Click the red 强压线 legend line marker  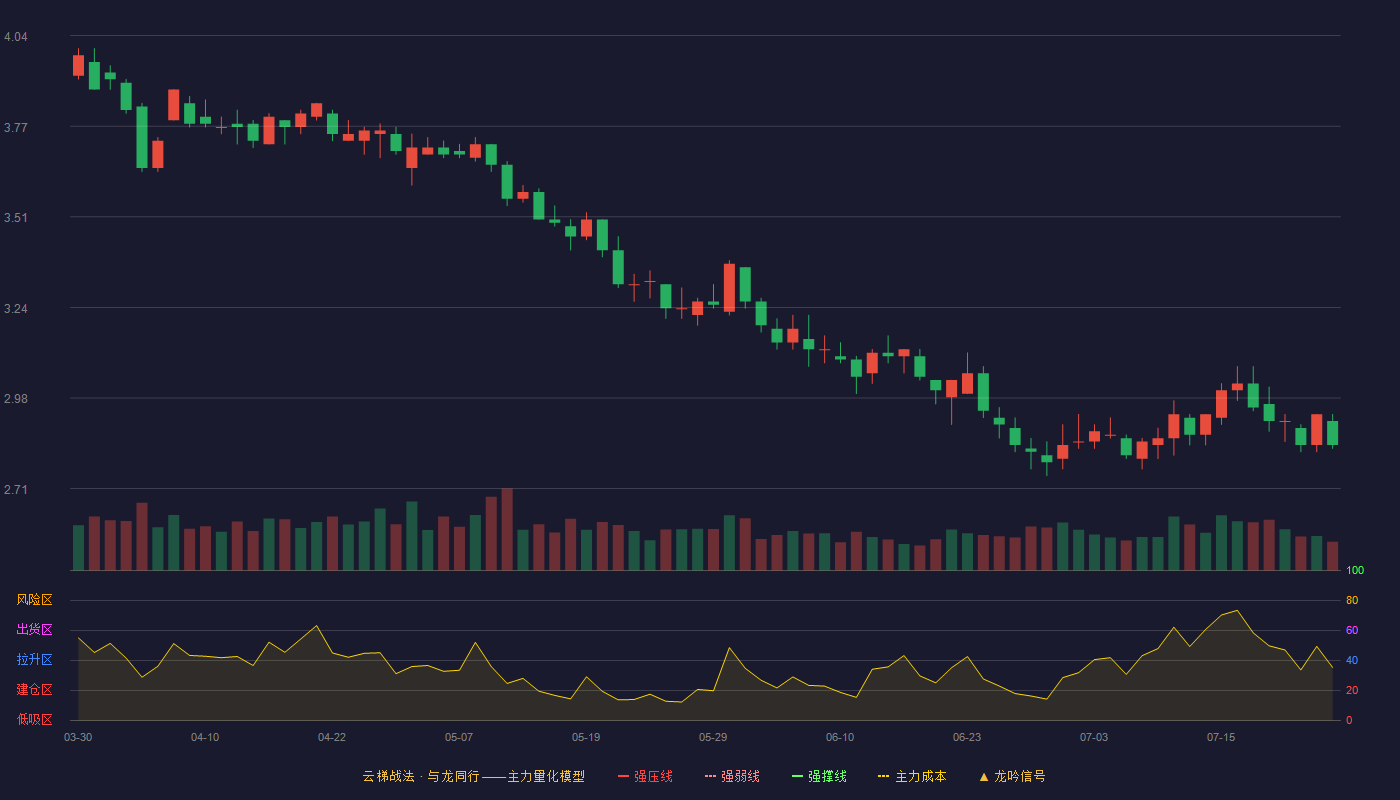[624, 776]
